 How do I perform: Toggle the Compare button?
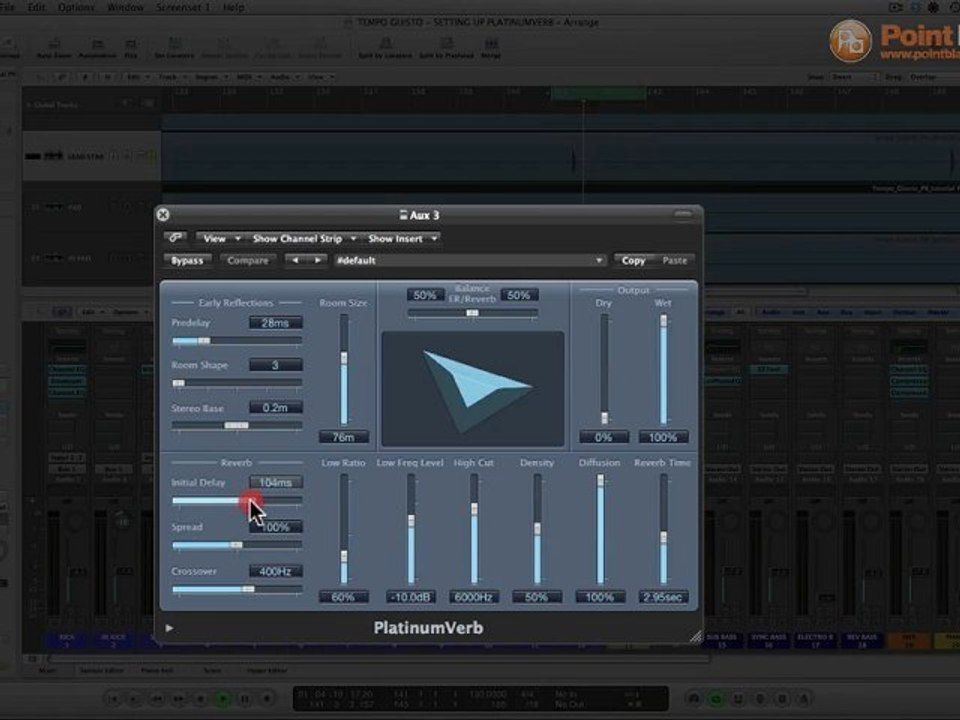(247, 260)
